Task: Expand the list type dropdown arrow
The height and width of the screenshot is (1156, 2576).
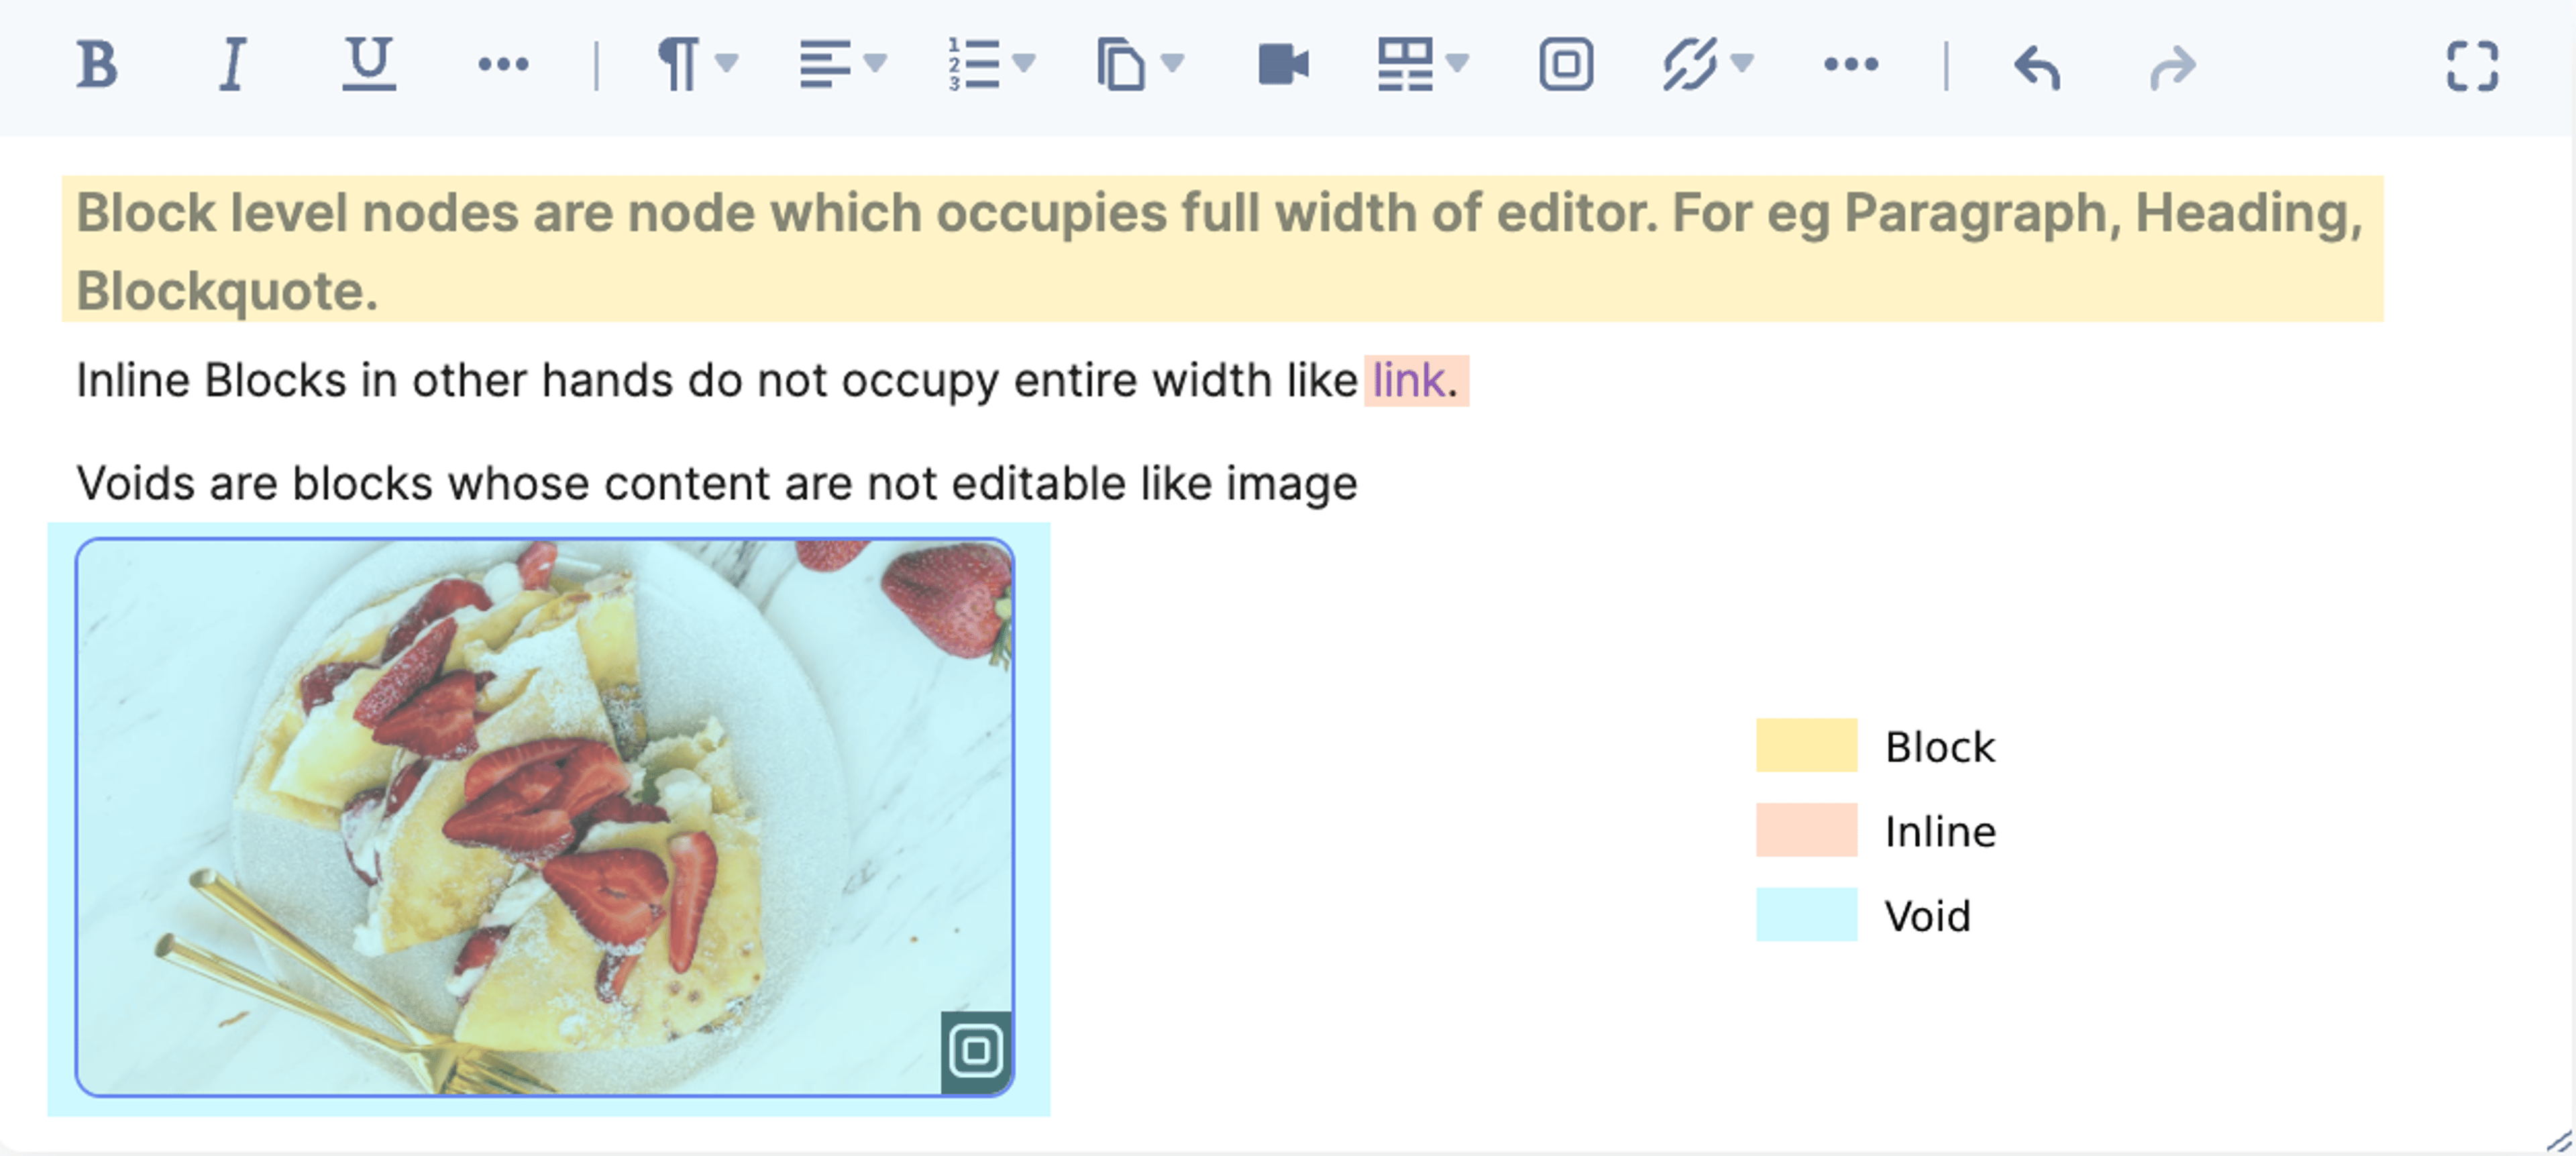Action: (1023, 64)
